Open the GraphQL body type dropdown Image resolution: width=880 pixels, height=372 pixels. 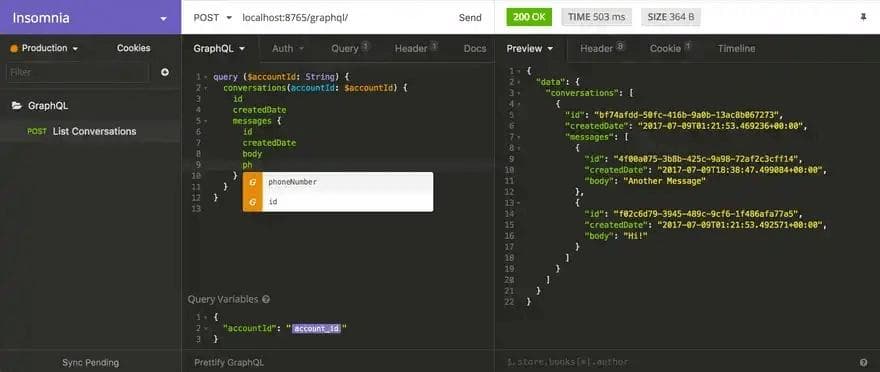pos(219,49)
